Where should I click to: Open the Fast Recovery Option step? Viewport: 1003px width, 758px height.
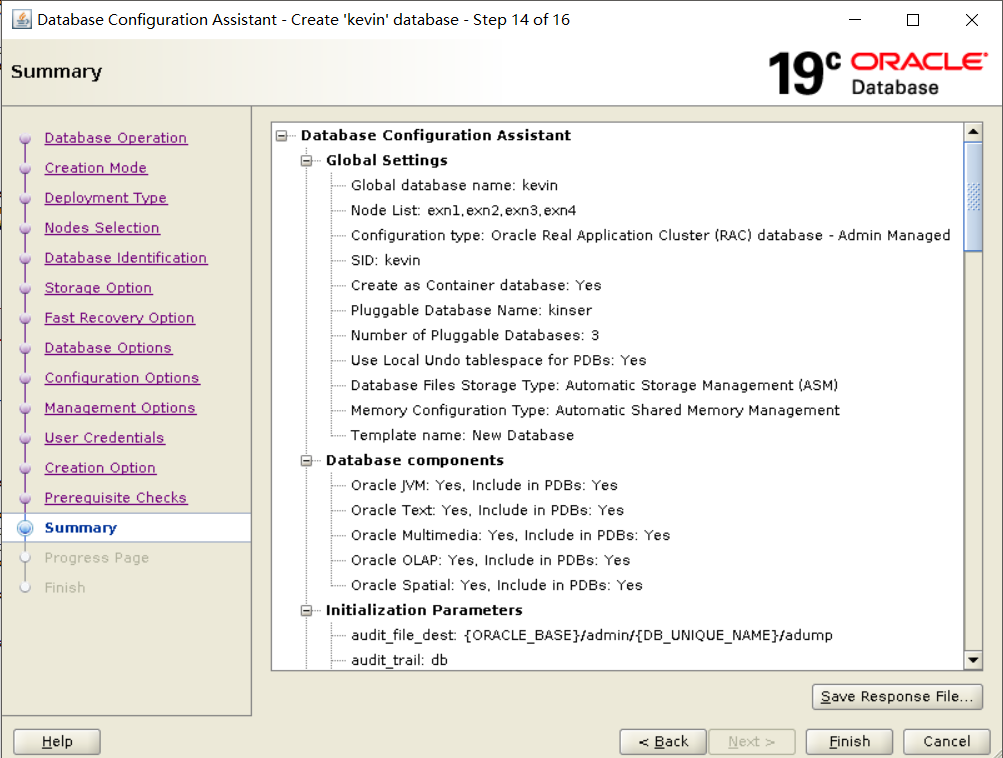(x=120, y=318)
